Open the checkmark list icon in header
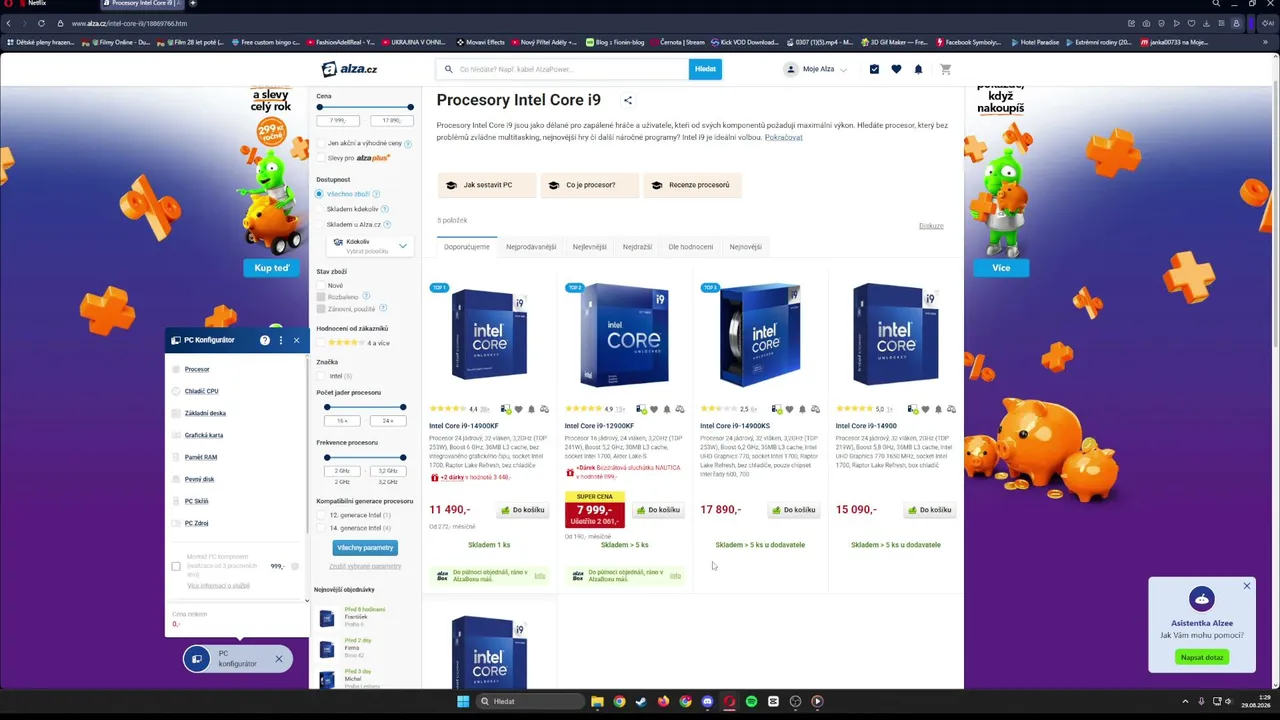 click(x=874, y=69)
